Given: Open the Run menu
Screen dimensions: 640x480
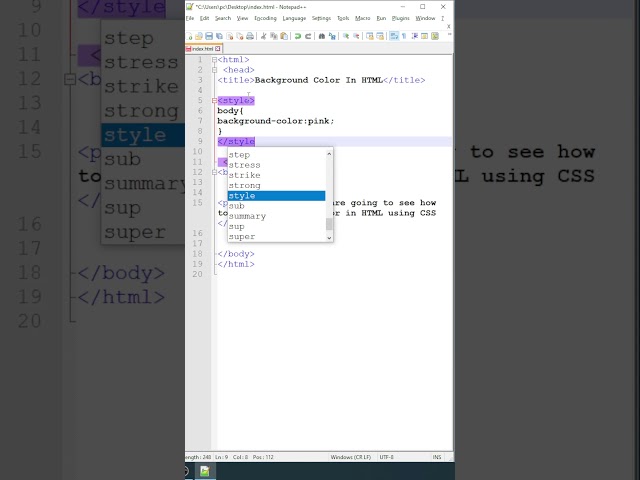Looking at the screenshot, I should click(381, 18).
